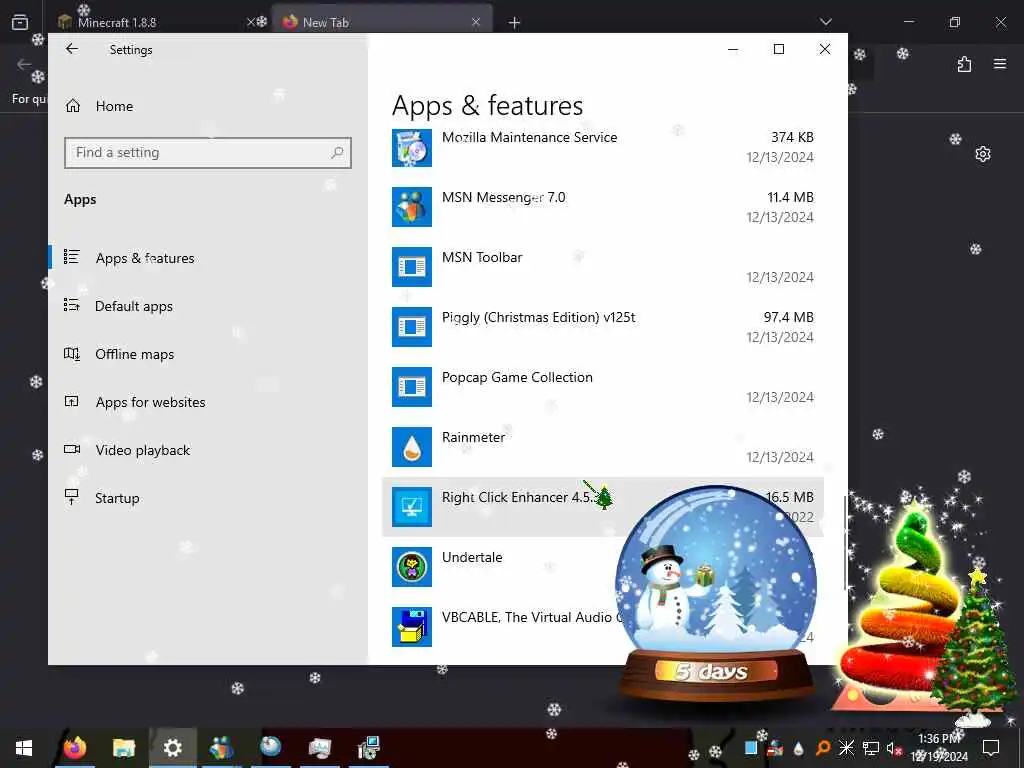Click the 97.4 MB size of Piggly

click(x=788, y=317)
